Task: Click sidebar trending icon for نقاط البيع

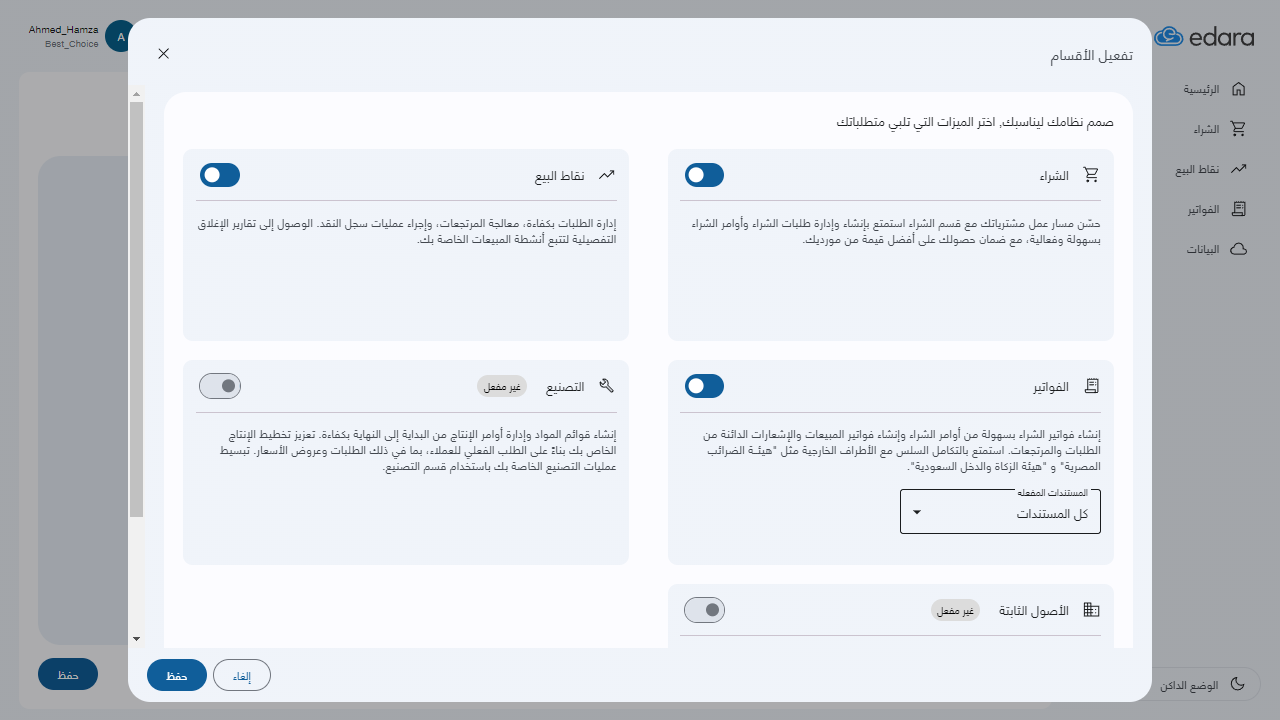Action: coord(1238,169)
